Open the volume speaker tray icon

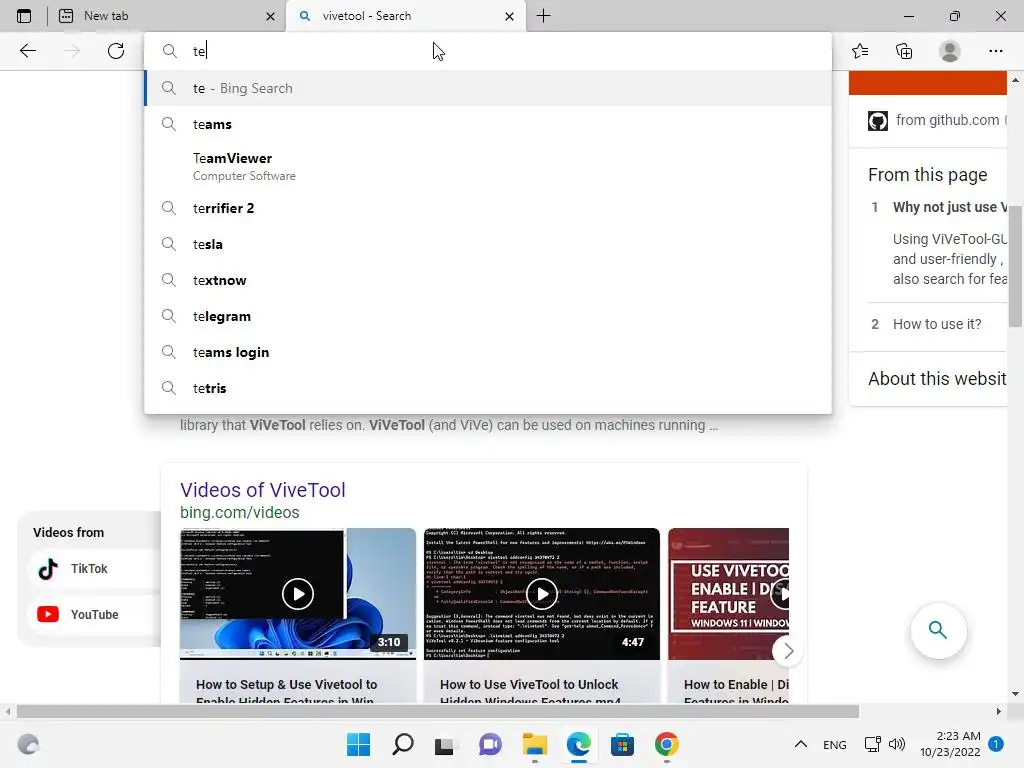897,744
